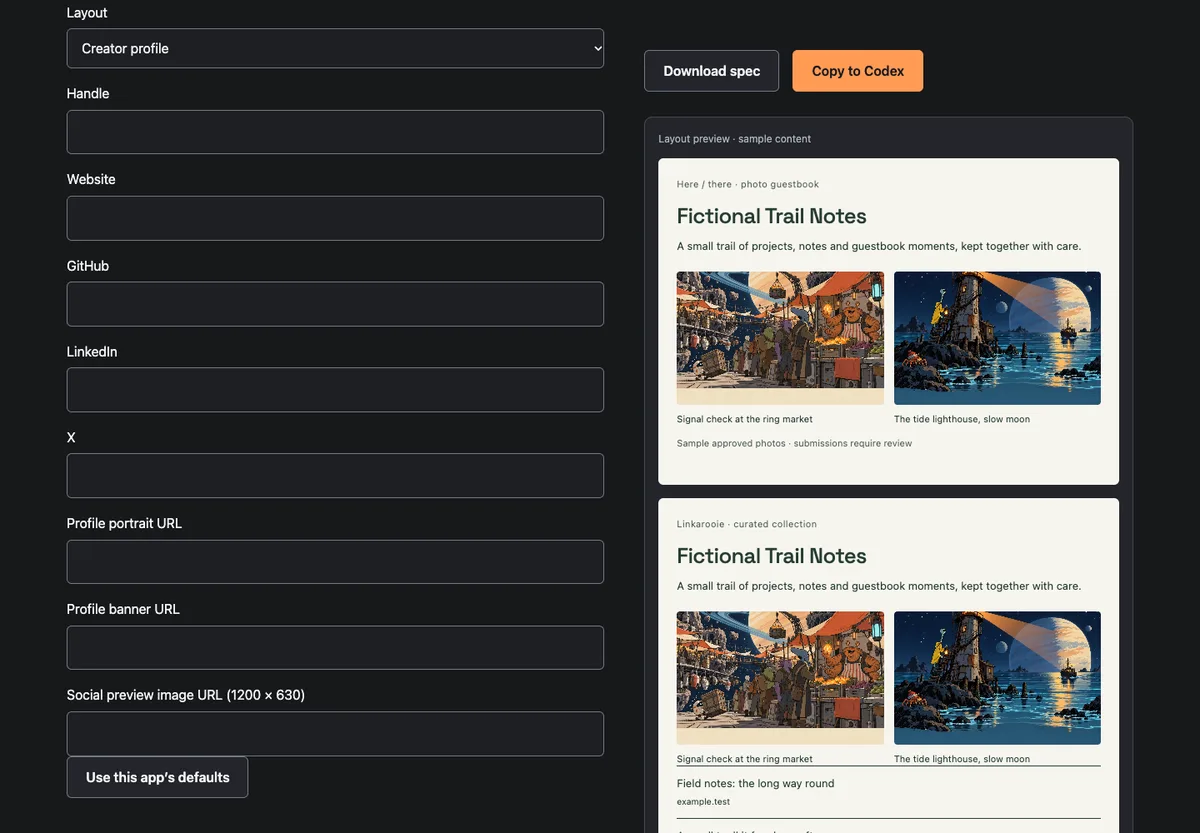Click the ring market image in photo guestbook card
The width and height of the screenshot is (1200, 833).
click(780, 338)
